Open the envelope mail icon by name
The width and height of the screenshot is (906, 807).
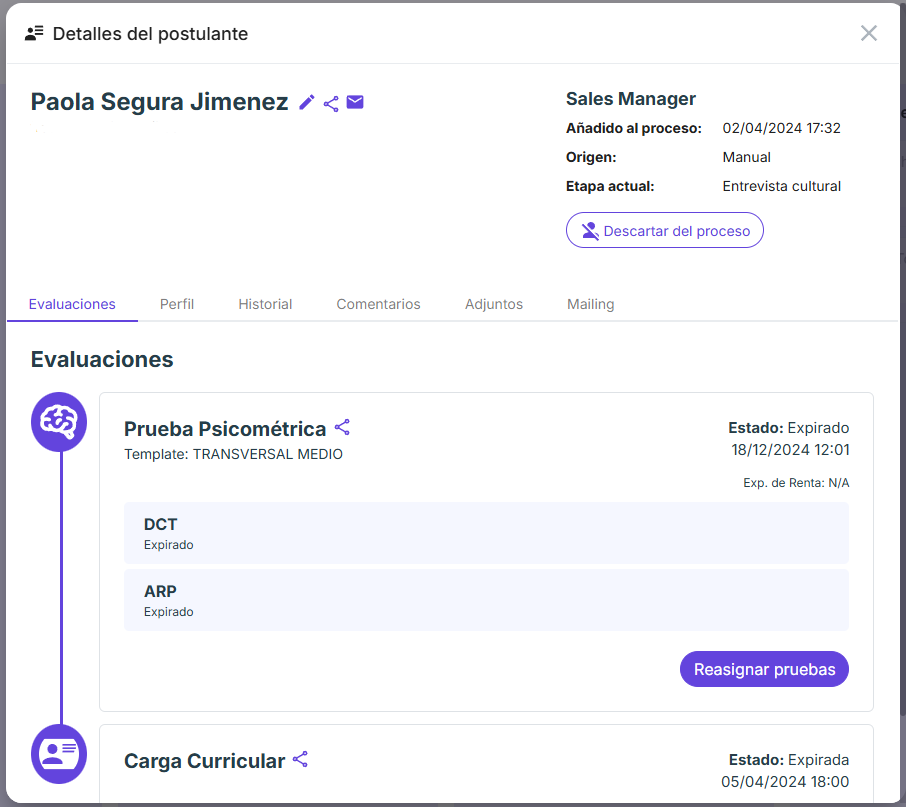pos(355,102)
